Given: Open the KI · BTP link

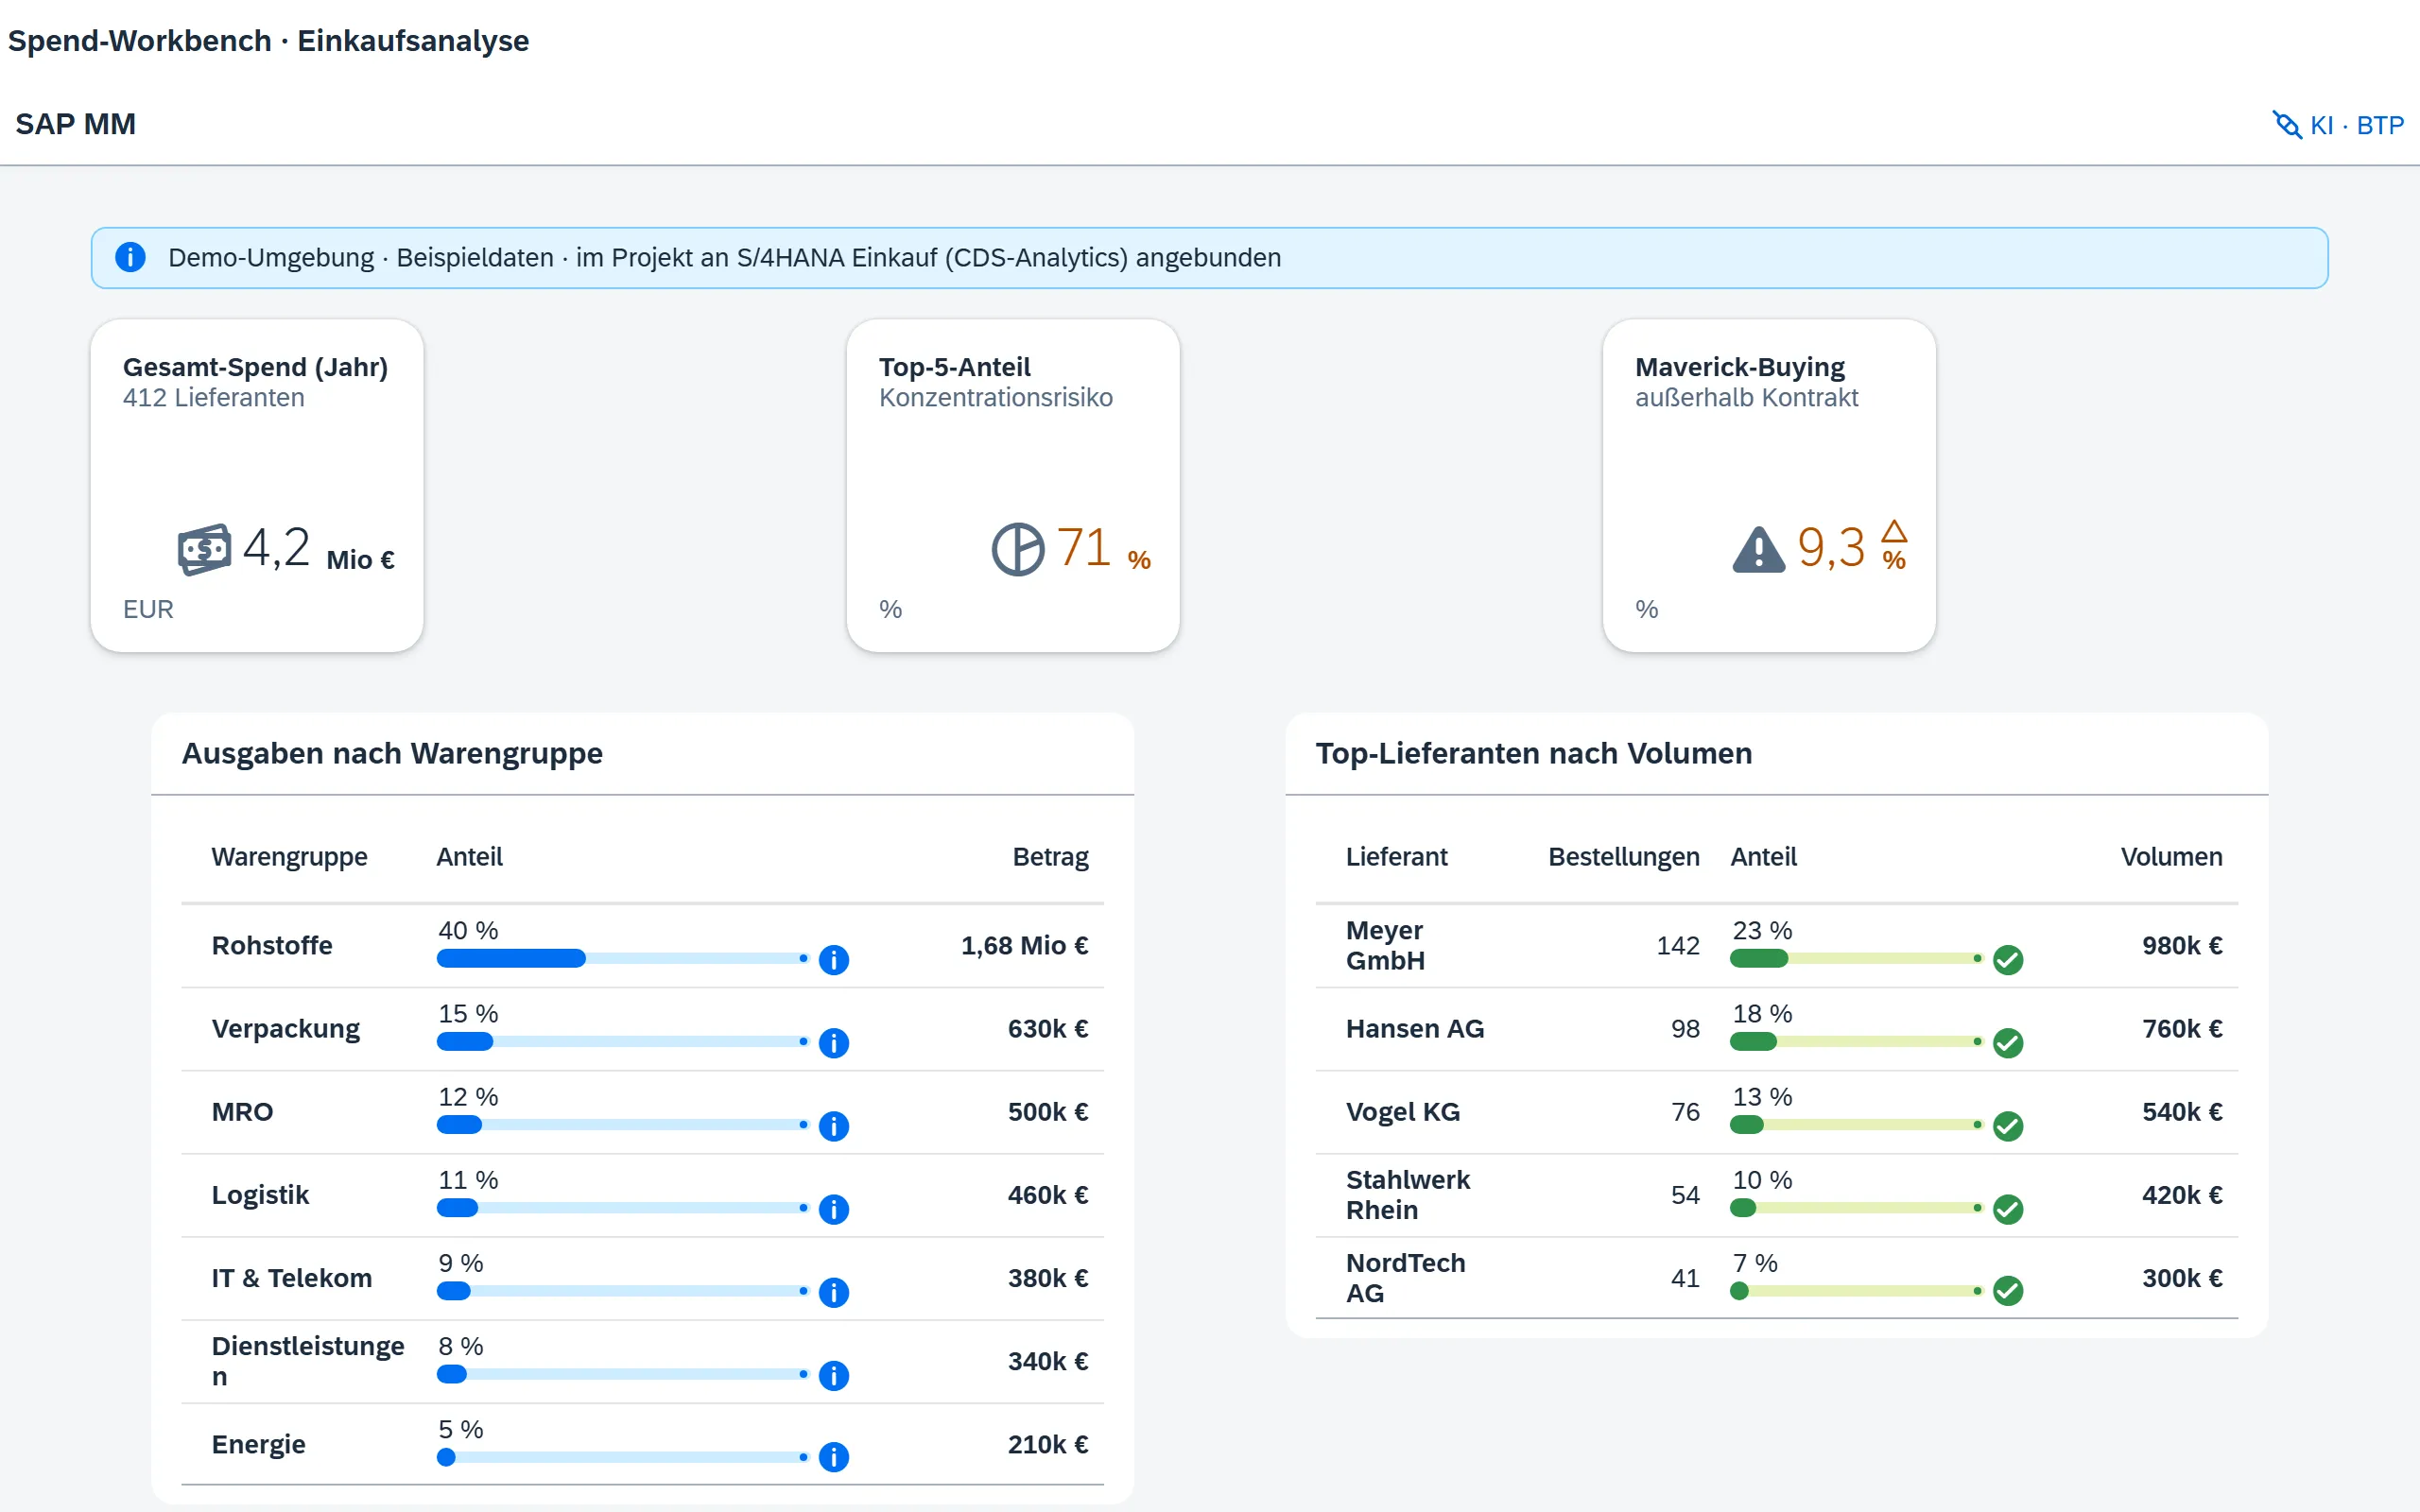Looking at the screenshot, I should click(2338, 125).
